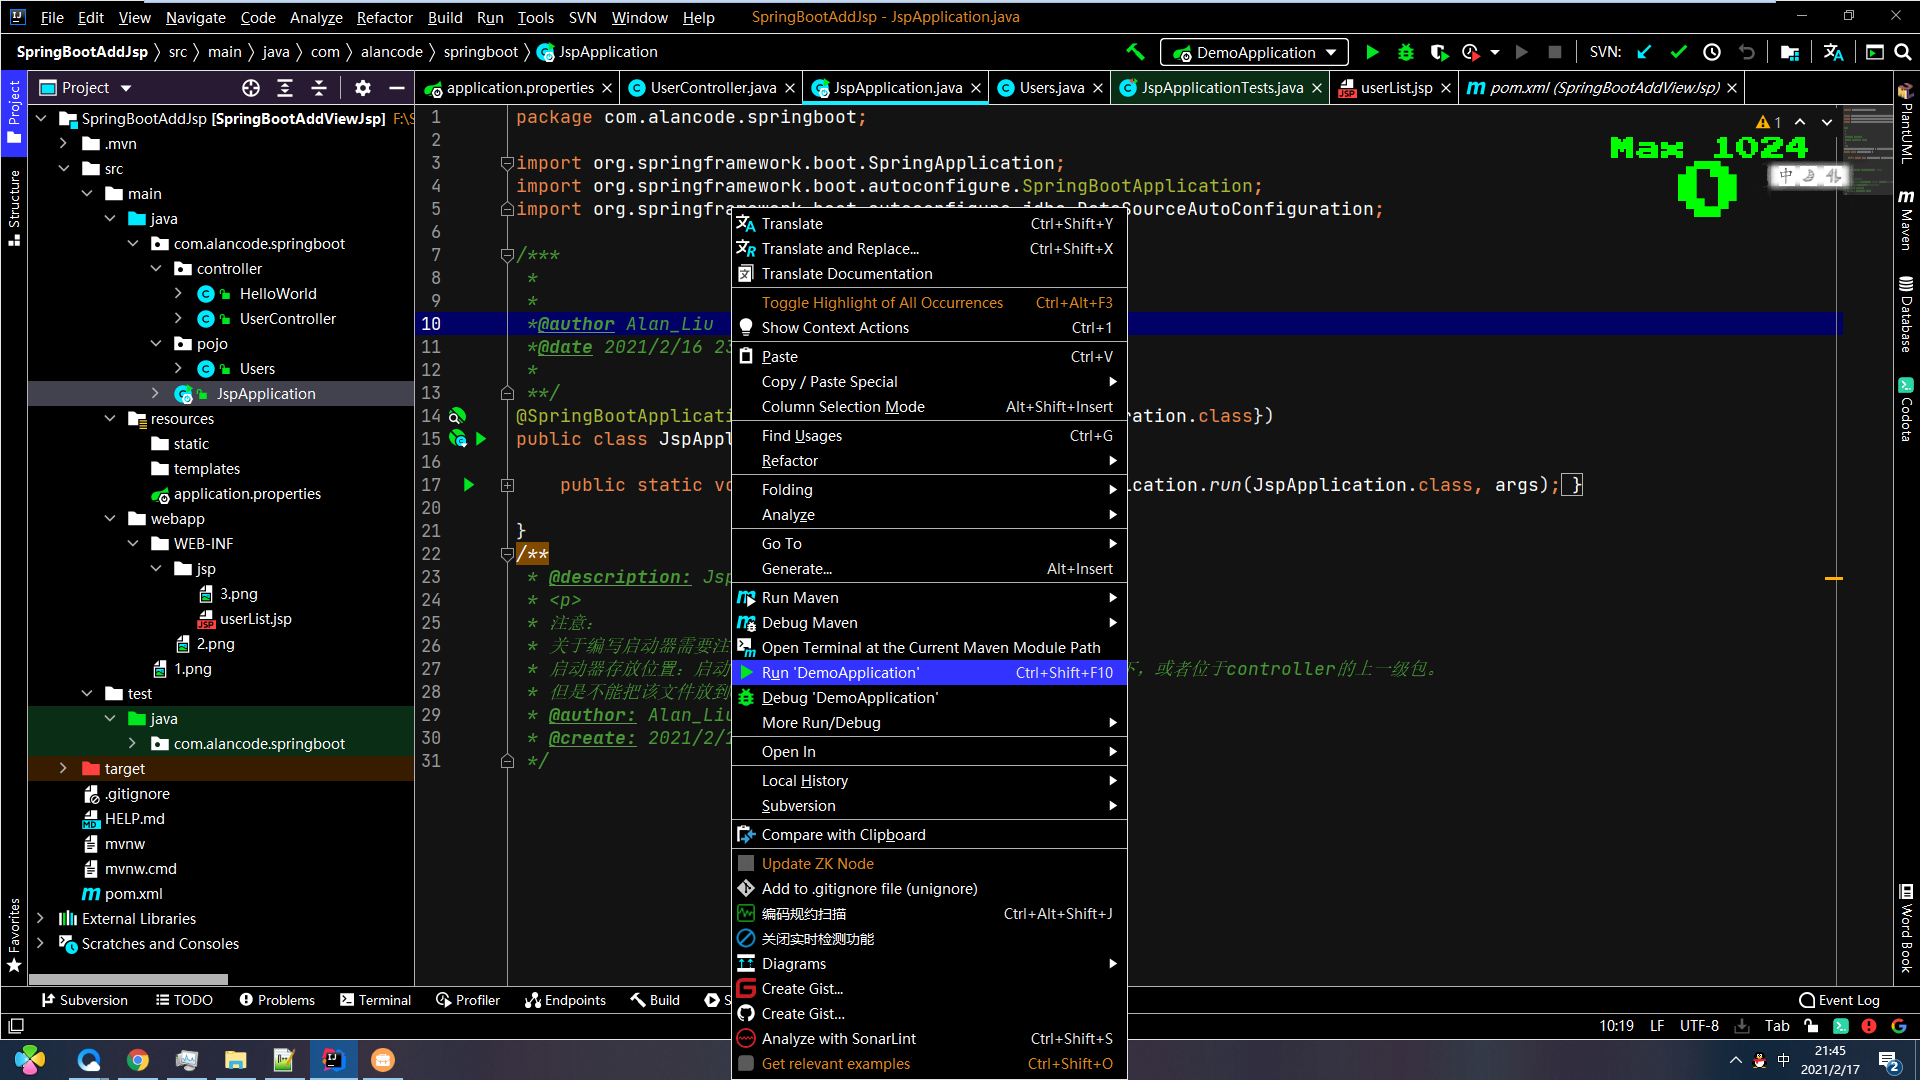Click the green Run button in toolbar
This screenshot has height=1080, width=1920.
tap(1372, 52)
